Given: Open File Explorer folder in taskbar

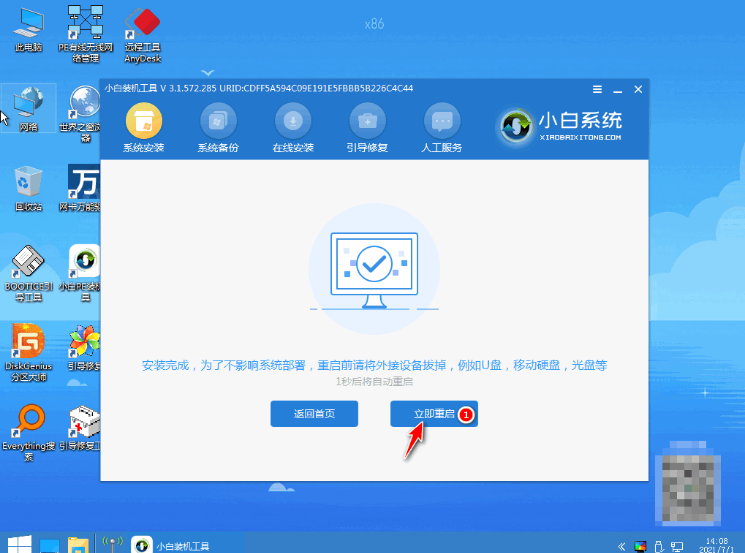Looking at the screenshot, I should [x=78, y=545].
